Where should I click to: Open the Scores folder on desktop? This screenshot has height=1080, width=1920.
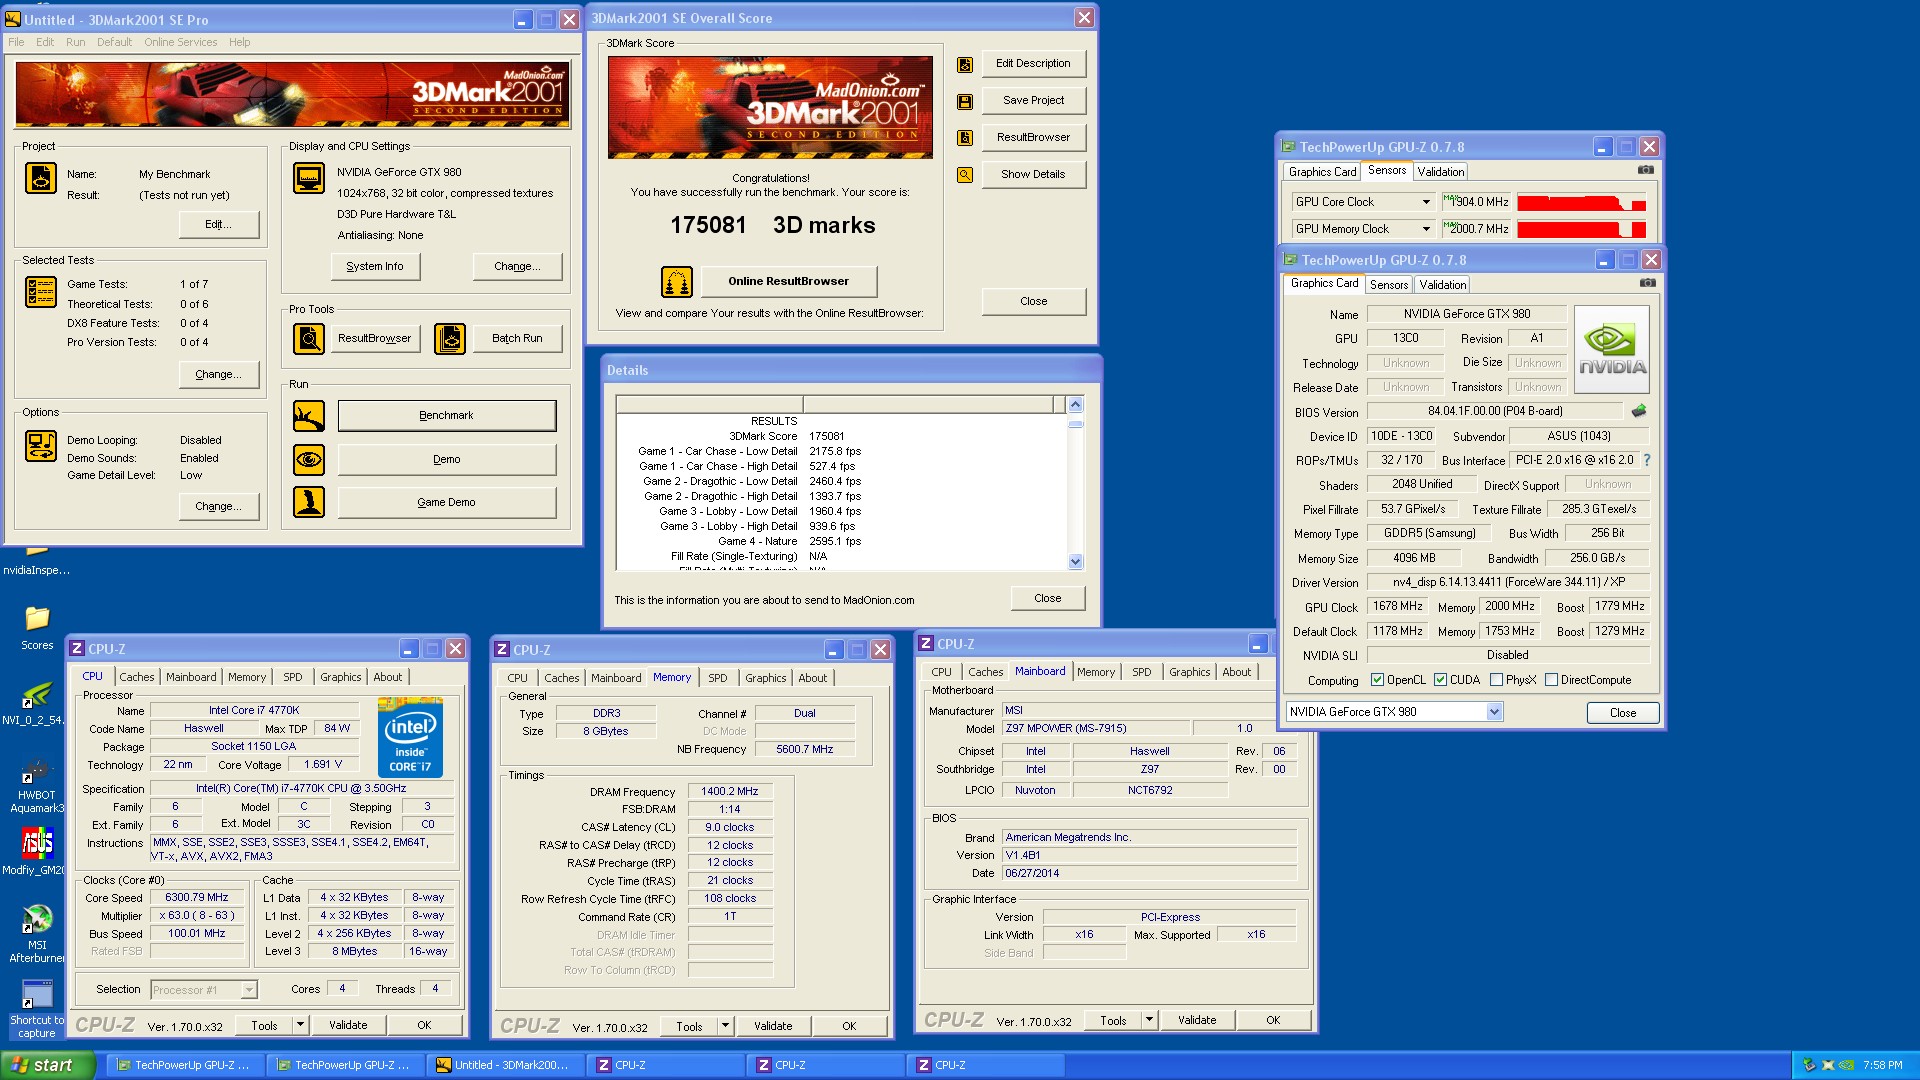tap(37, 628)
